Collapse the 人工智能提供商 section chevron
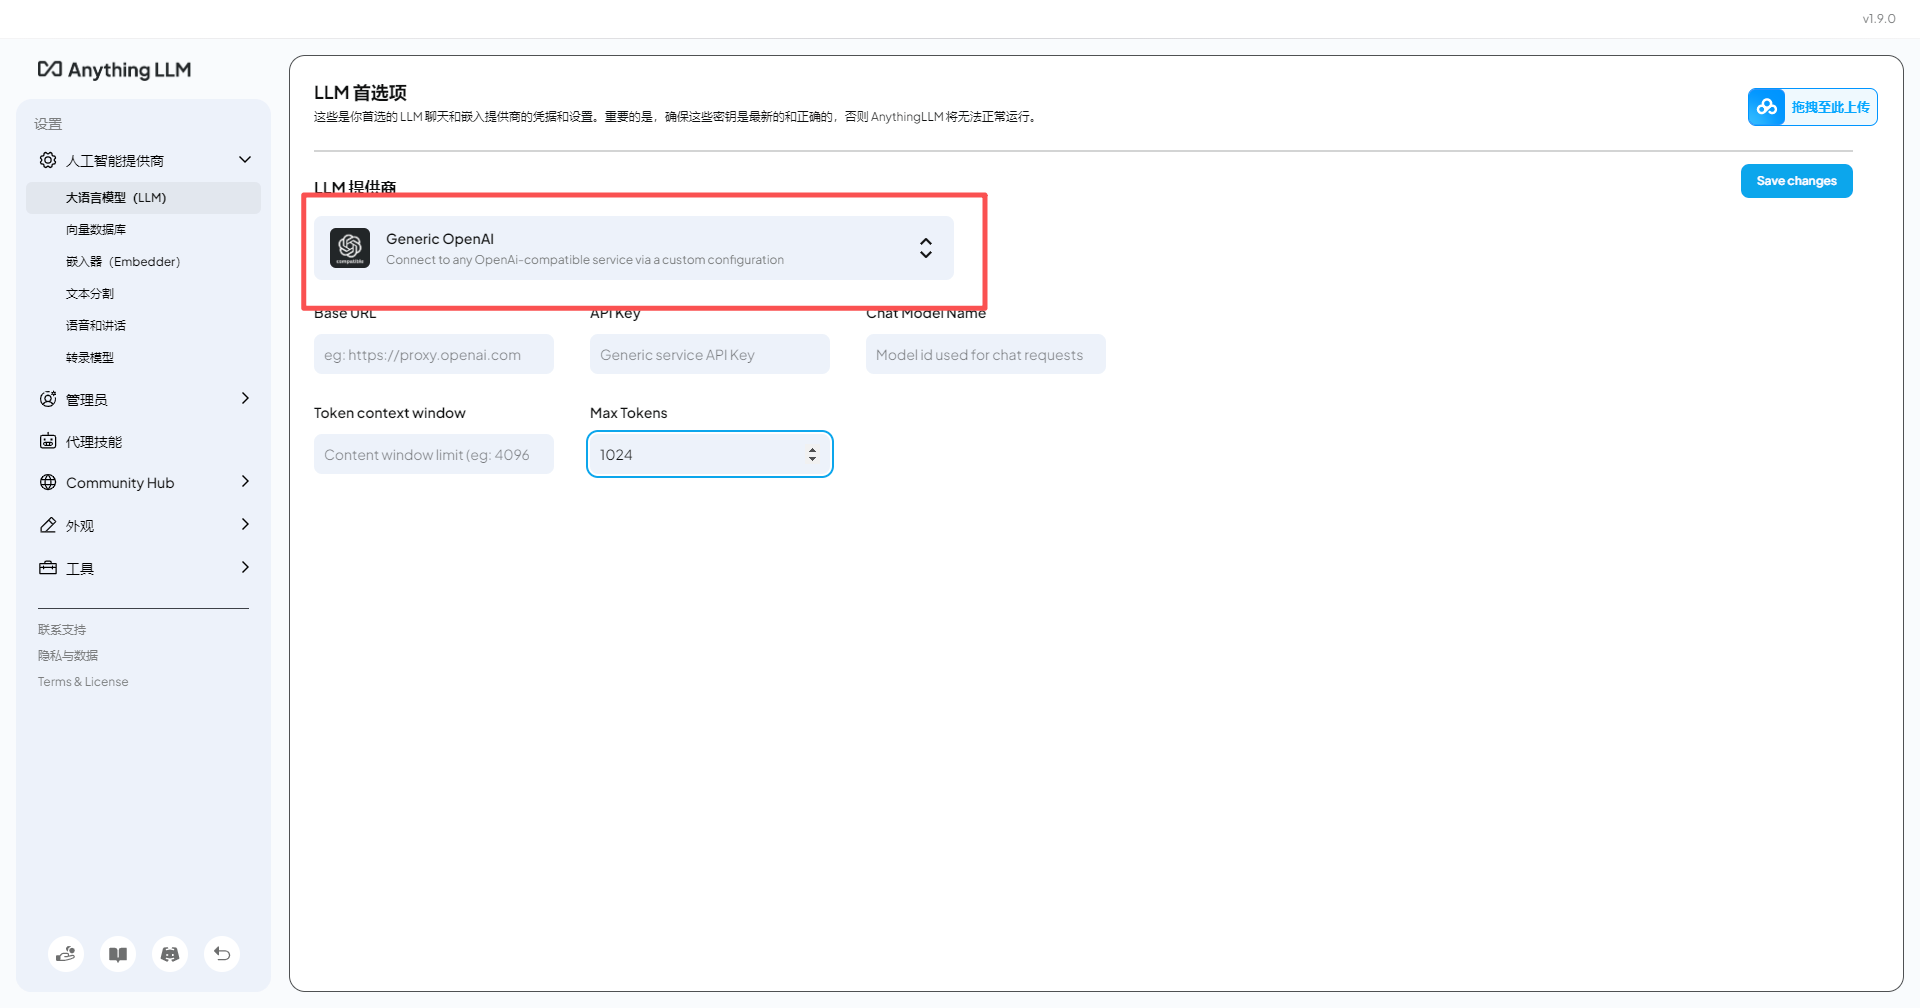1920x1008 pixels. [245, 160]
